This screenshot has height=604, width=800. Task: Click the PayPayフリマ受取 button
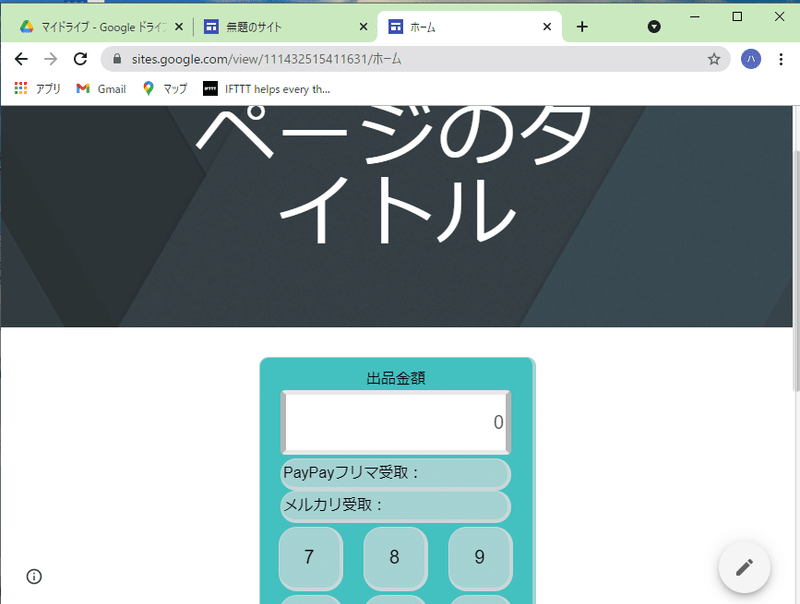395,473
